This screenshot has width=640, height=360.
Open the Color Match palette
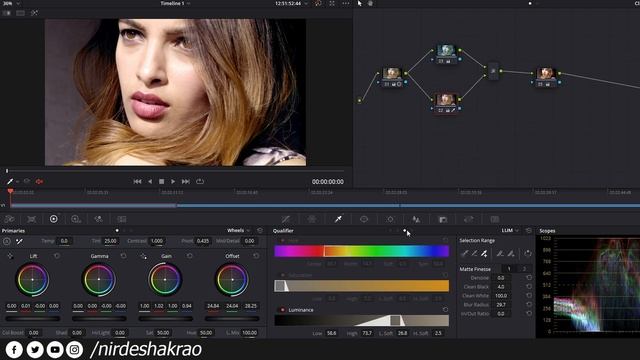(x=31, y=219)
